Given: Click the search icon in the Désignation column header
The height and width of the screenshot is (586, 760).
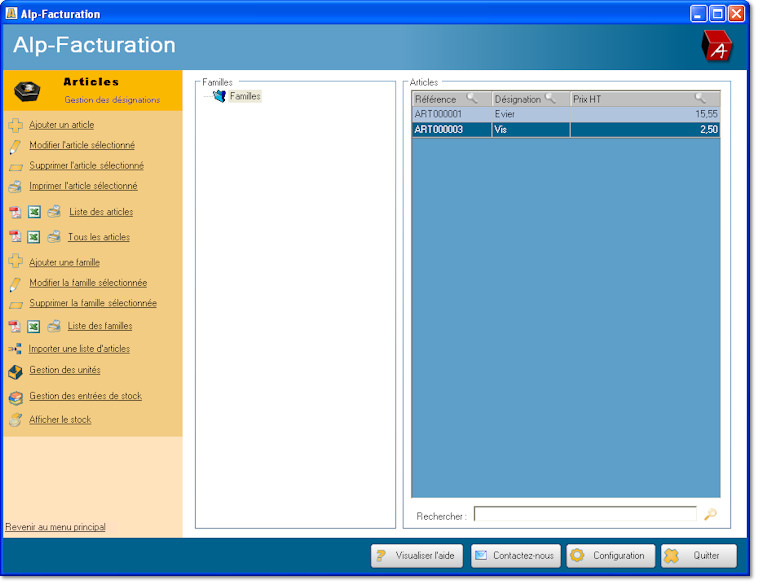Looking at the screenshot, I should (x=550, y=99).
